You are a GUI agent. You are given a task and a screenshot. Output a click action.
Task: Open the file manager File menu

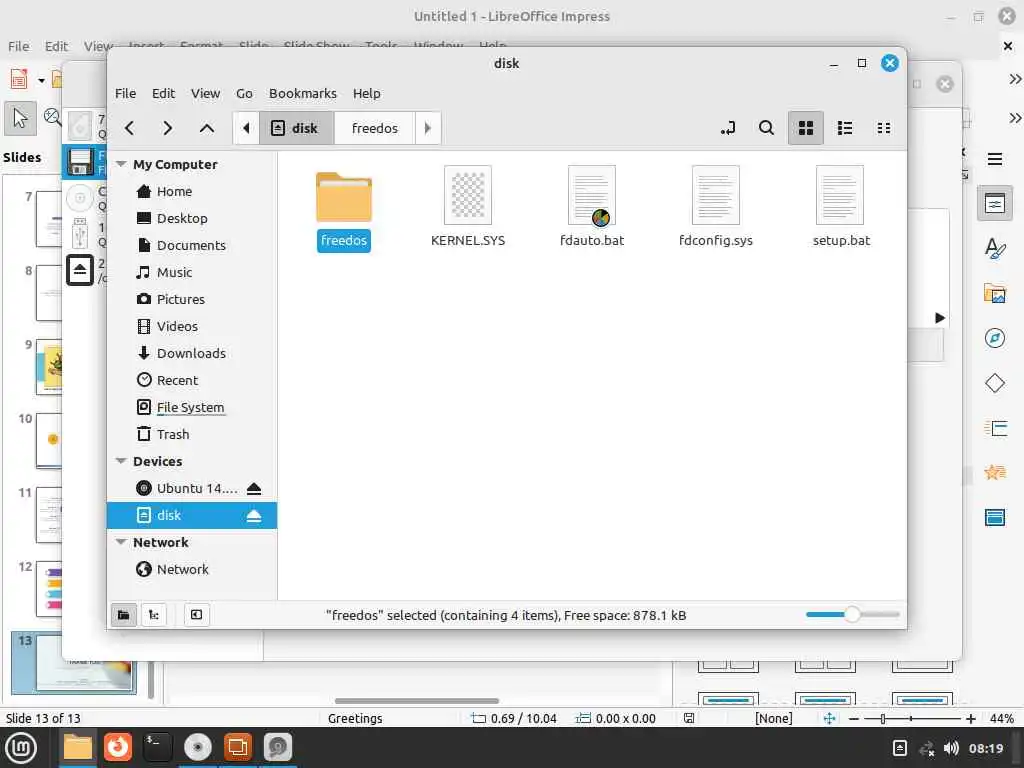[x=125, y=93]
